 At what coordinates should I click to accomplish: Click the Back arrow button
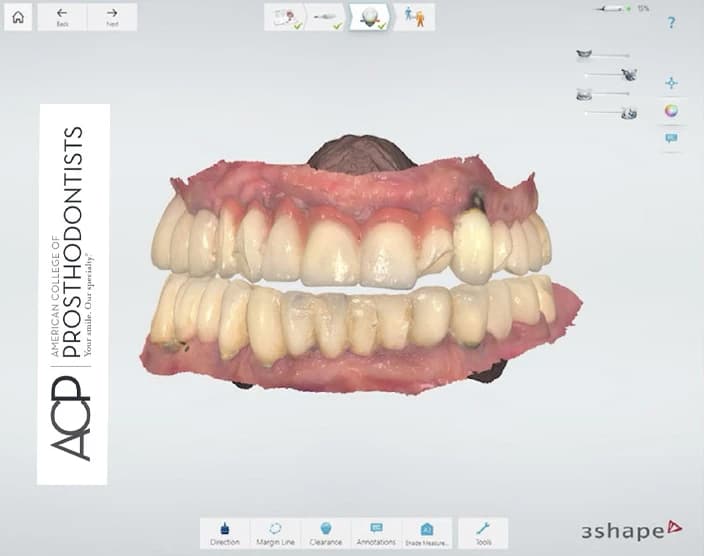62,18
